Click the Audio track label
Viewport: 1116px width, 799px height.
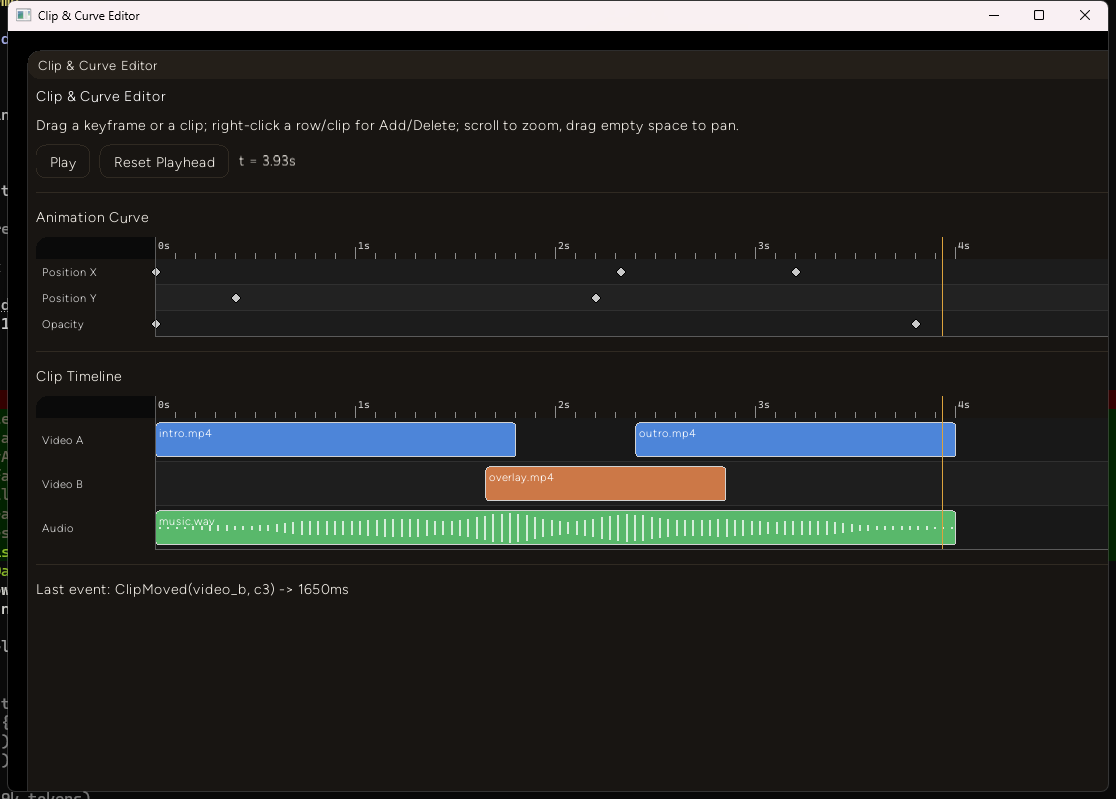(x=58, y=529)
